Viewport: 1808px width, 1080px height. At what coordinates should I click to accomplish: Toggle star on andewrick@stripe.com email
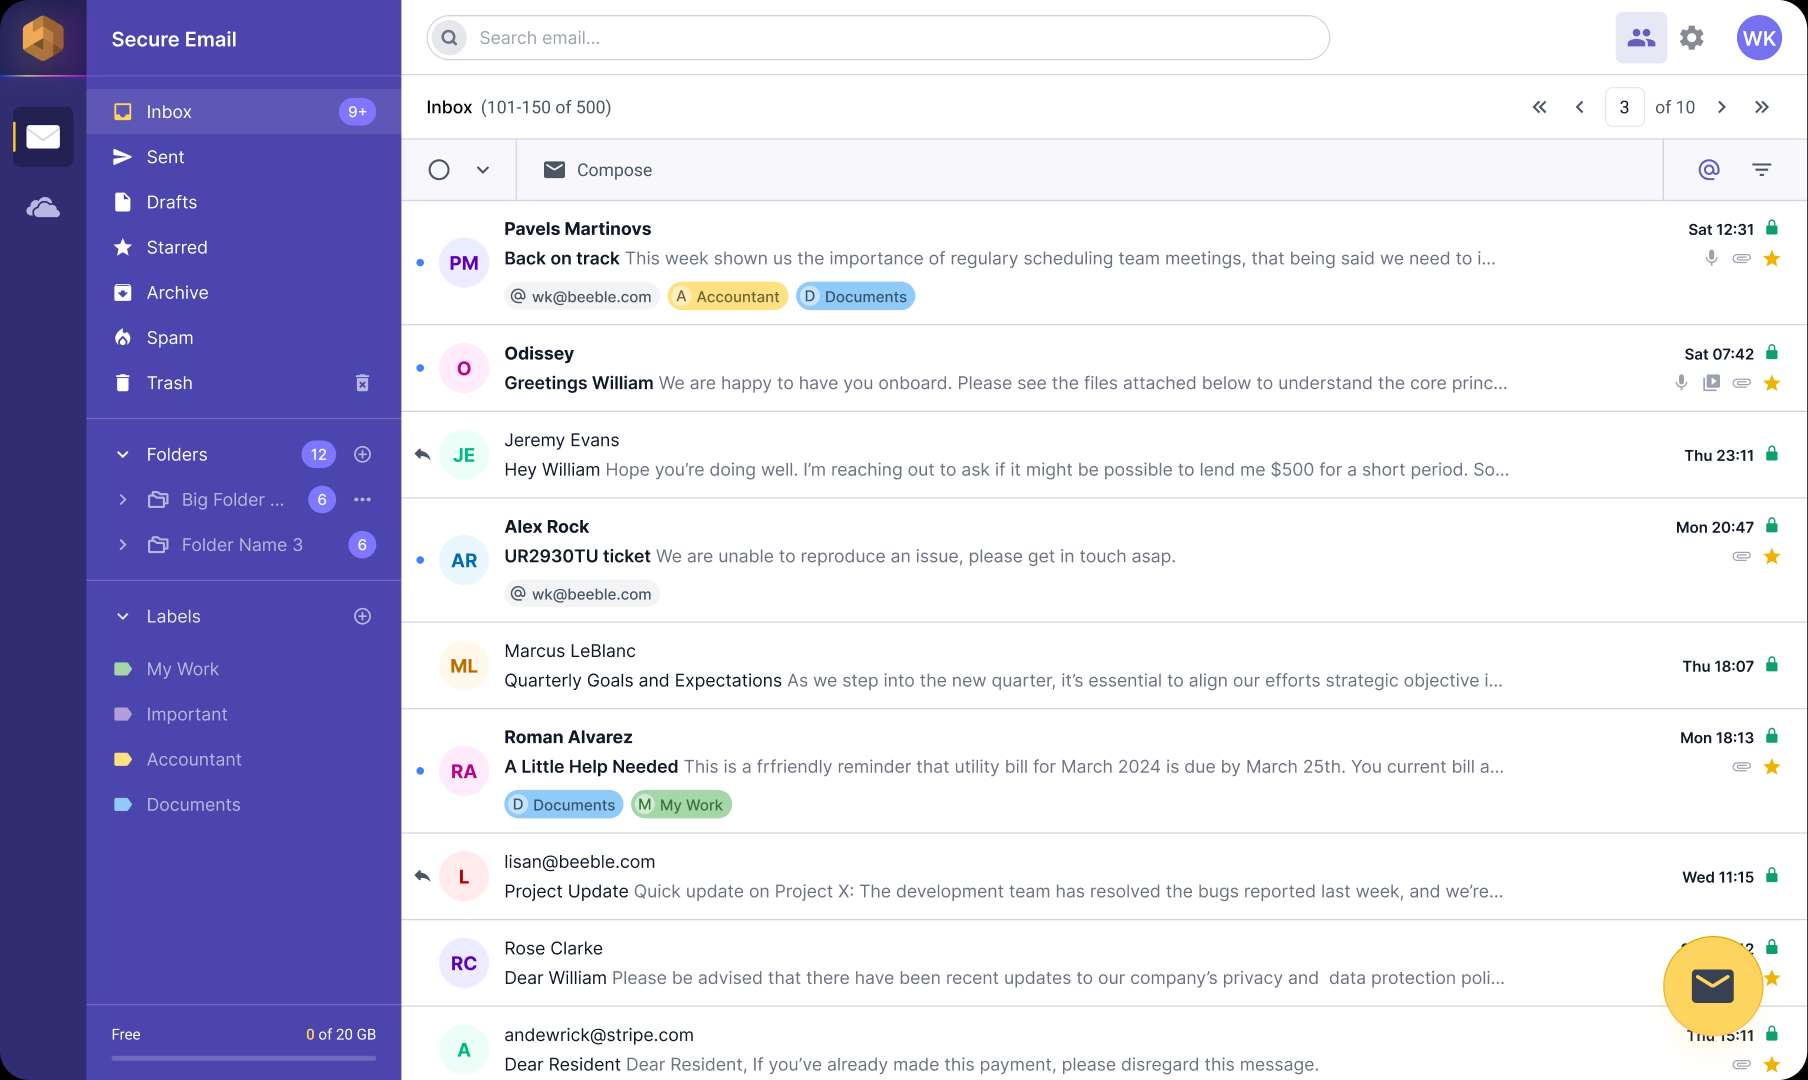click(x=1772, y=1064)
